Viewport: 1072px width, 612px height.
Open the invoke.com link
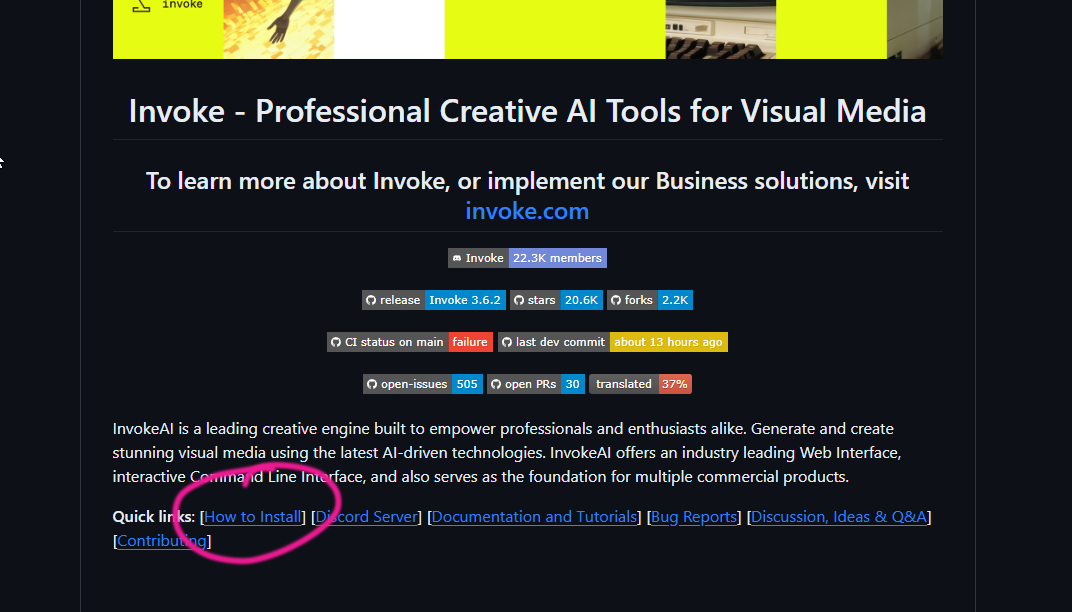tap(527, 211)
